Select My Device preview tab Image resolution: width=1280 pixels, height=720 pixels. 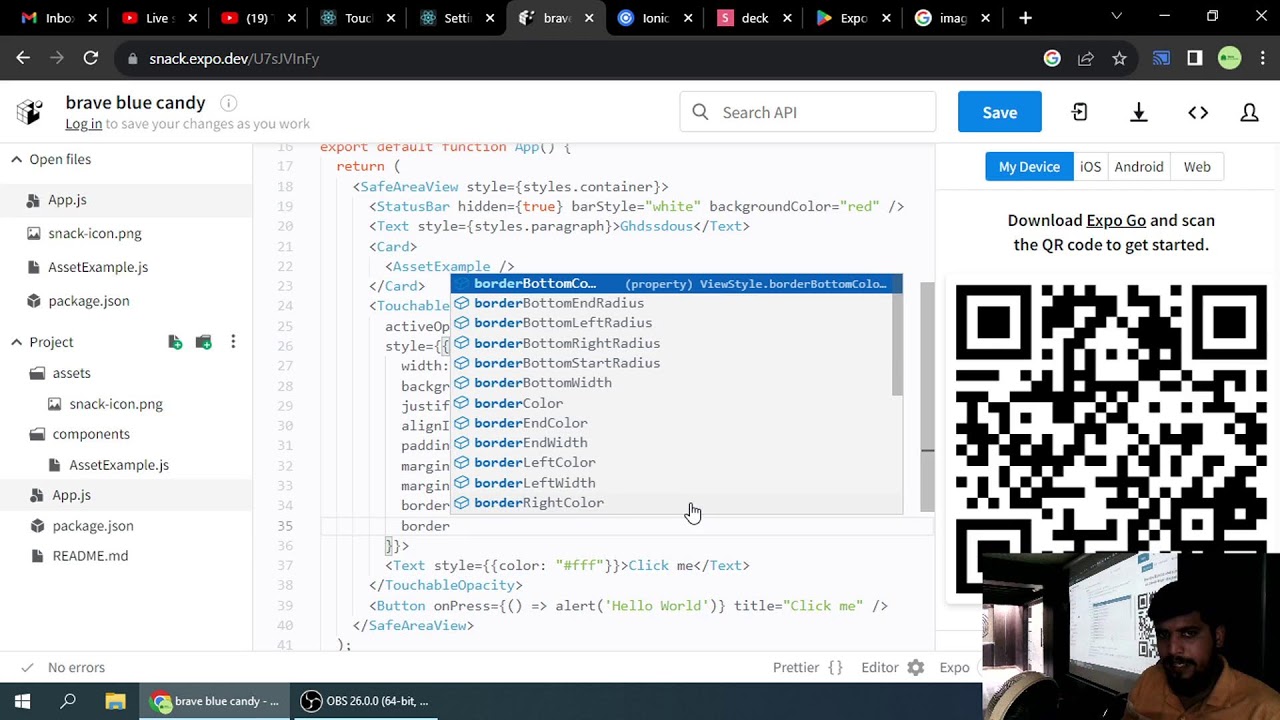(1028, 167)
